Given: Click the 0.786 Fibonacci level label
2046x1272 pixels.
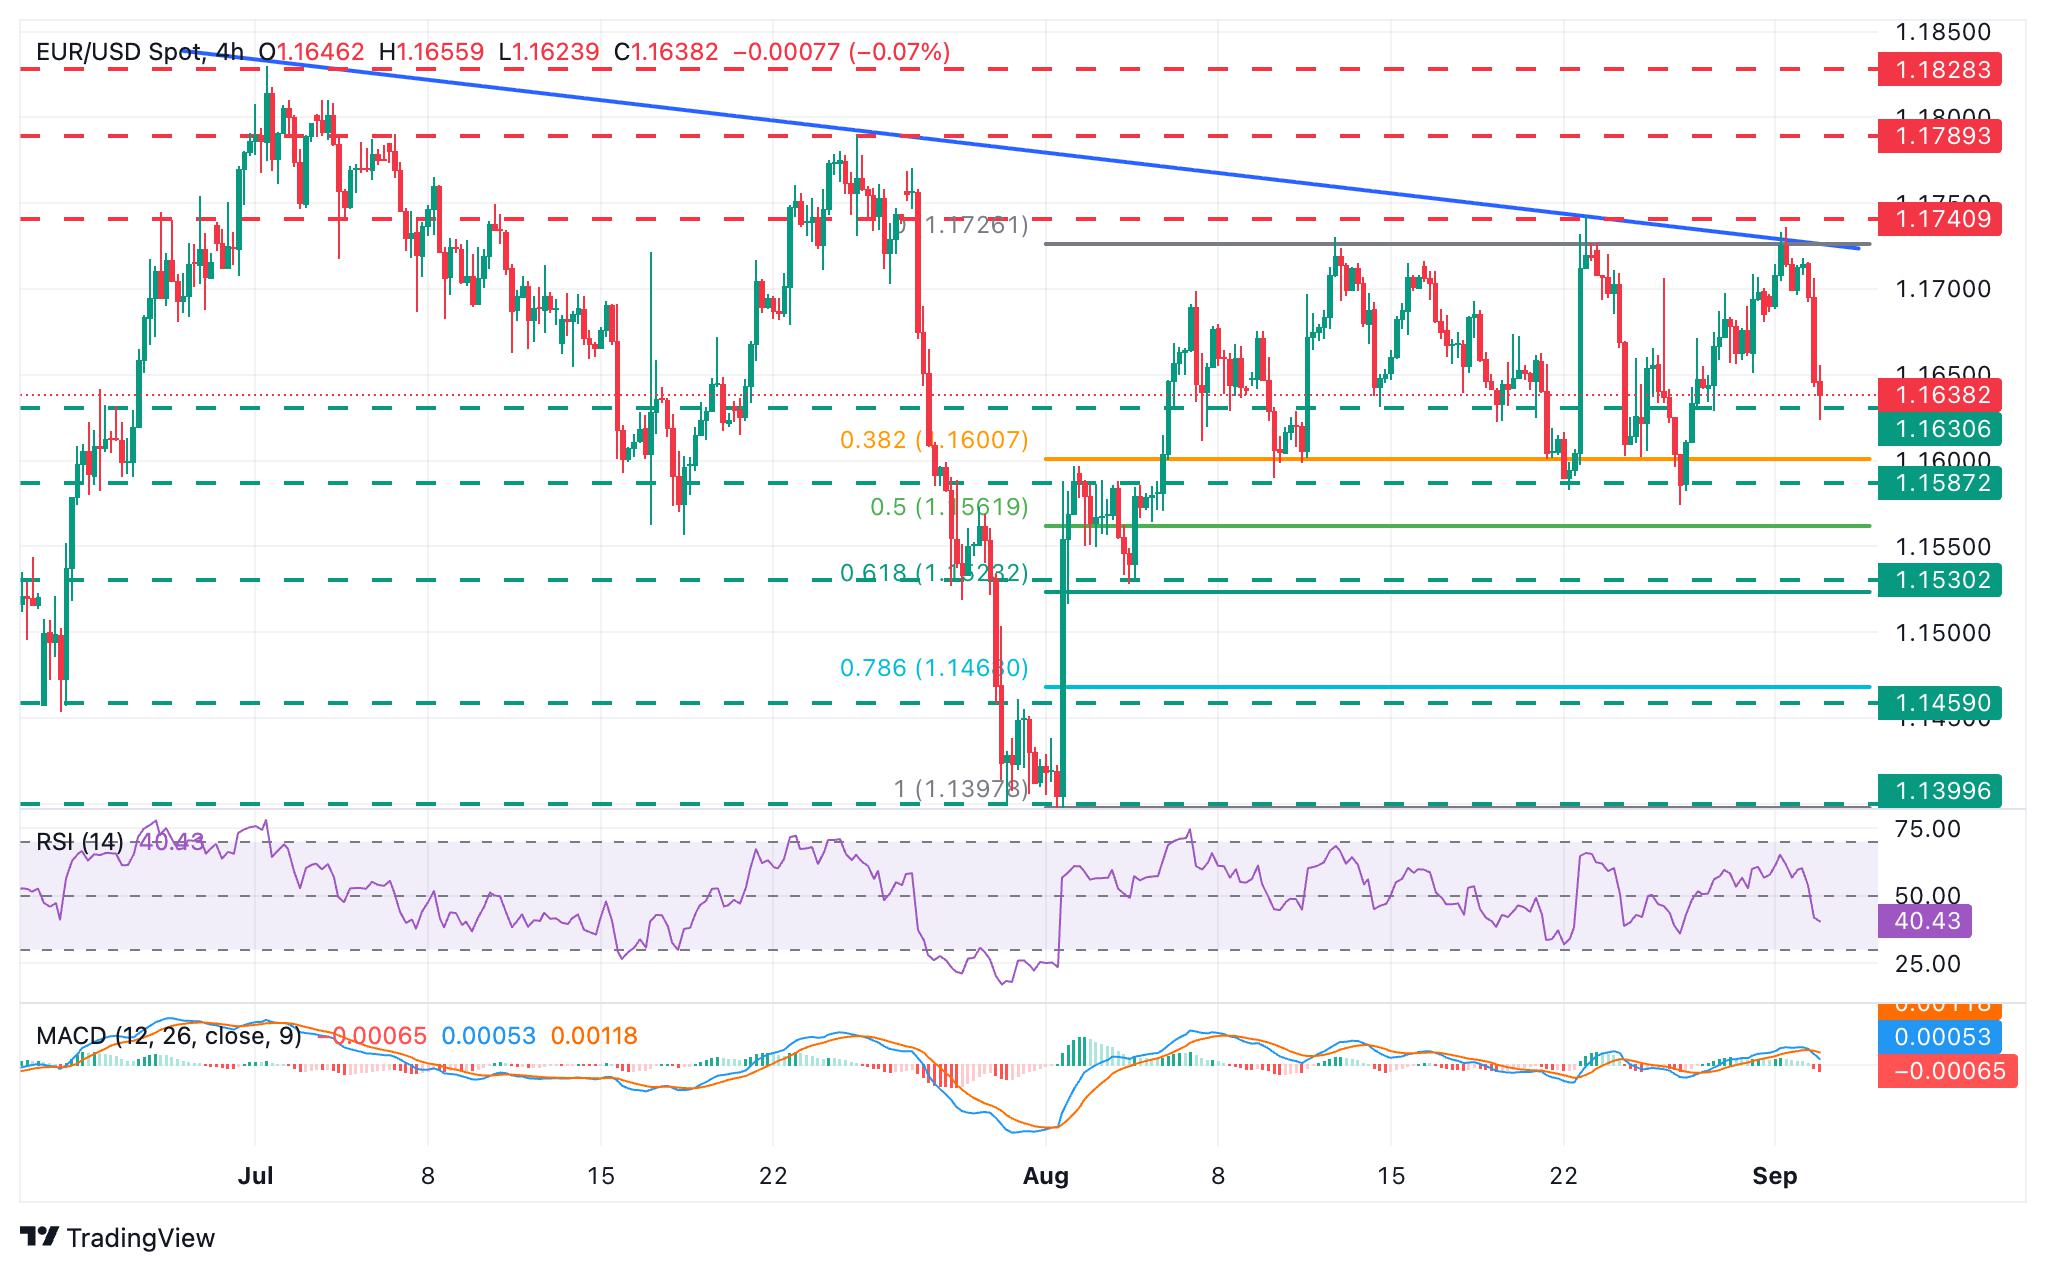Looking at the screenshot, I should [x=934, y=668].
